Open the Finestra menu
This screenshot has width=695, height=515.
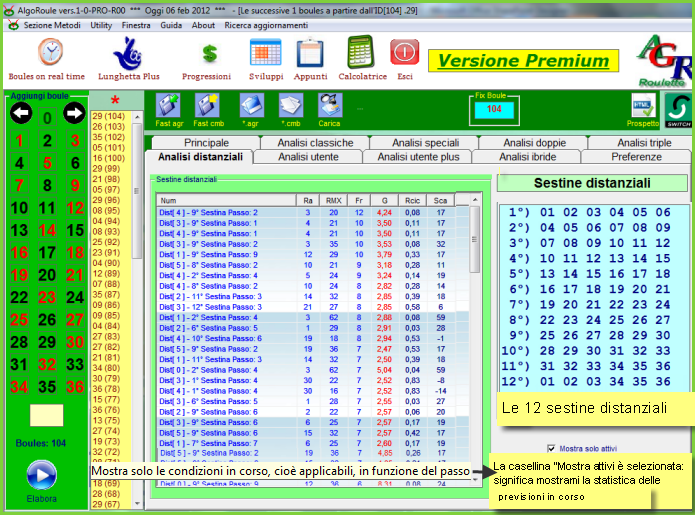[x=136, y=25]
